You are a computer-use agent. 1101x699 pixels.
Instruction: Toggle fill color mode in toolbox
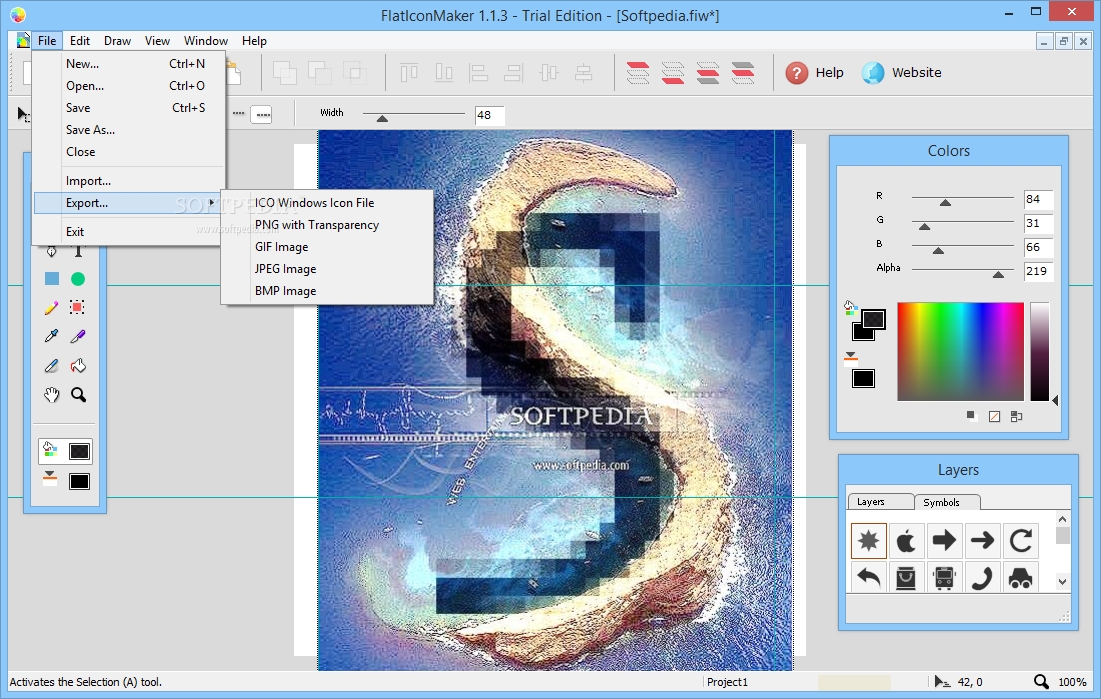coord(49,451)
